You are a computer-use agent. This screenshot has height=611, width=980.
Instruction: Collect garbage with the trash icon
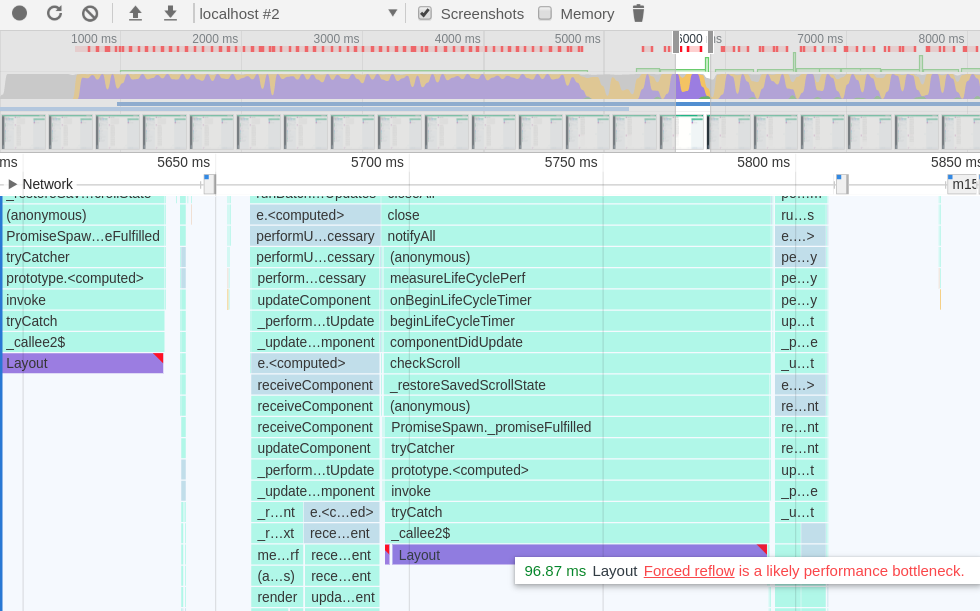[638, 13]
